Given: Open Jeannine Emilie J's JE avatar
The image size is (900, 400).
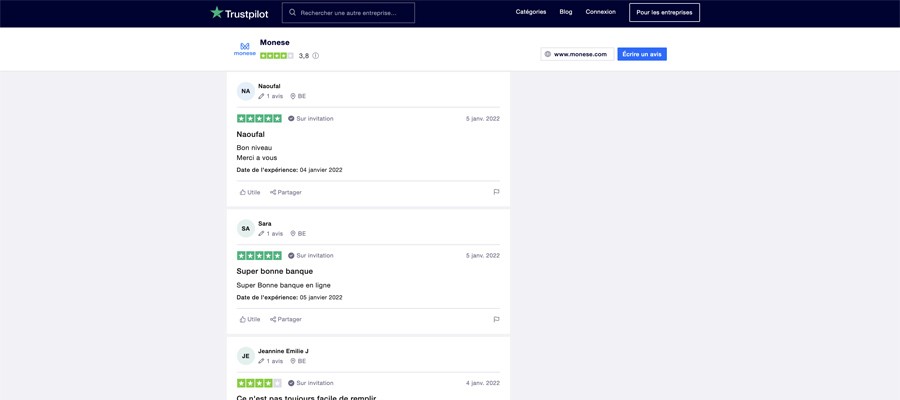Looking at the screenshot, I should pyautogui.click(x=246, y=356).
